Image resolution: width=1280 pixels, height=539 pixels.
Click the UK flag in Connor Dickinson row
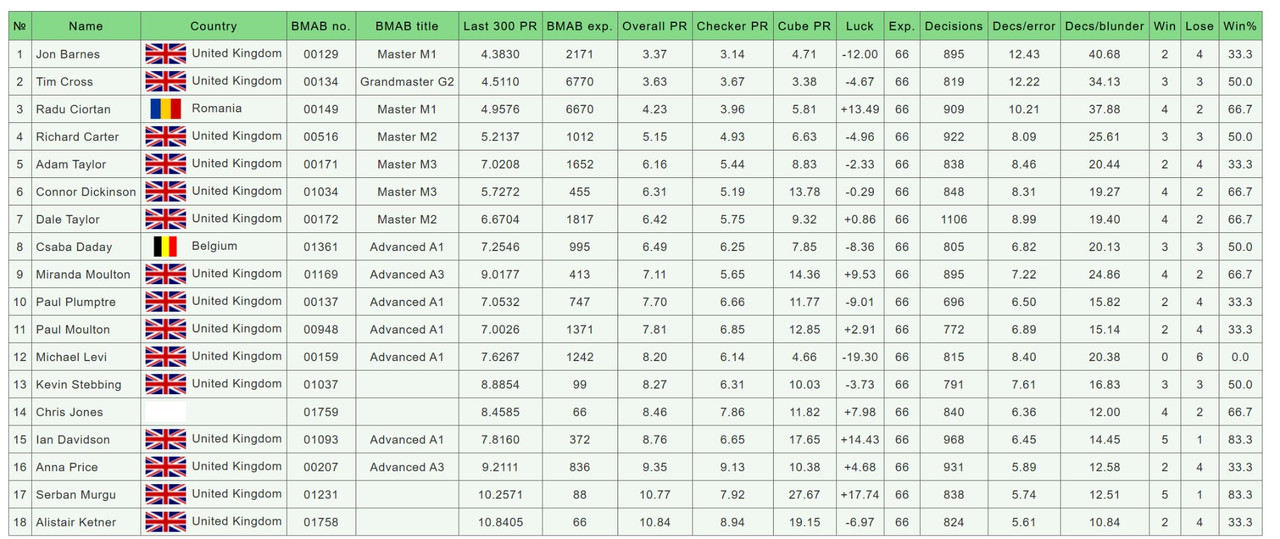[166, 191]
